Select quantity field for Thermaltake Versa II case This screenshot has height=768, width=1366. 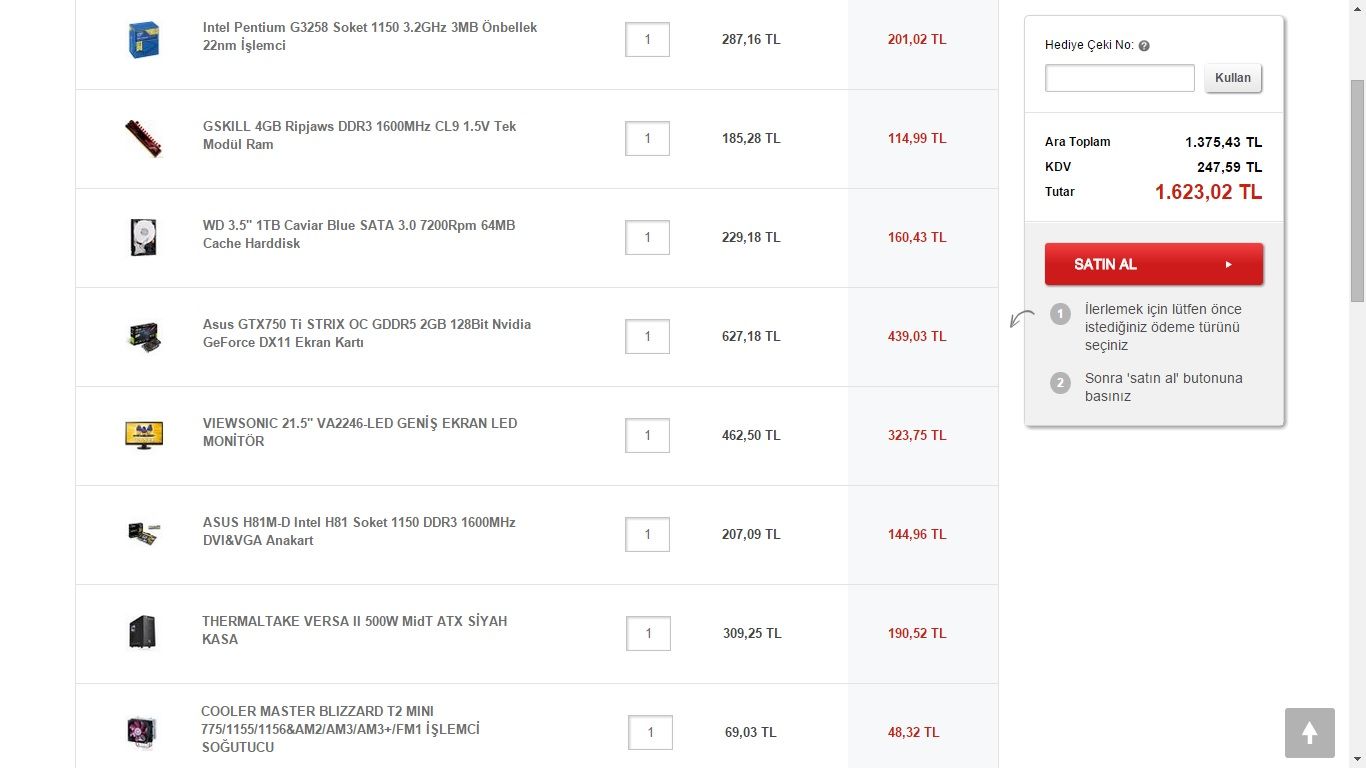[648, 634]
